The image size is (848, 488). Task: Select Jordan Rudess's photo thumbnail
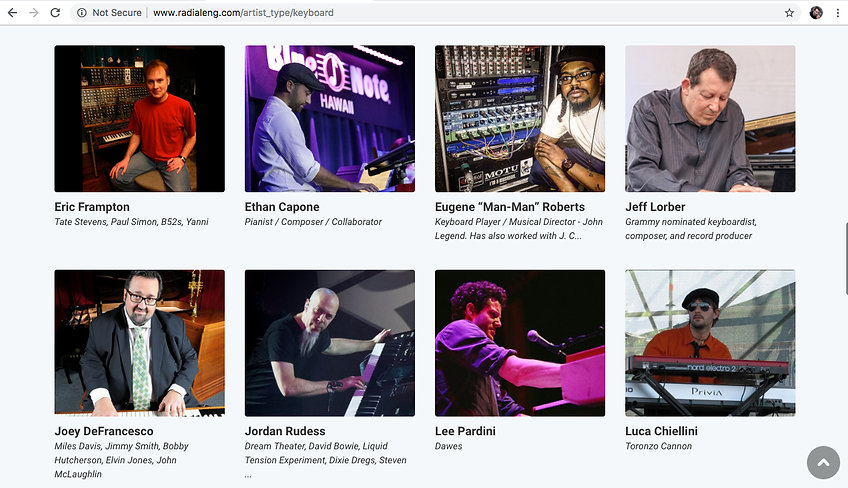click(330, 343)
